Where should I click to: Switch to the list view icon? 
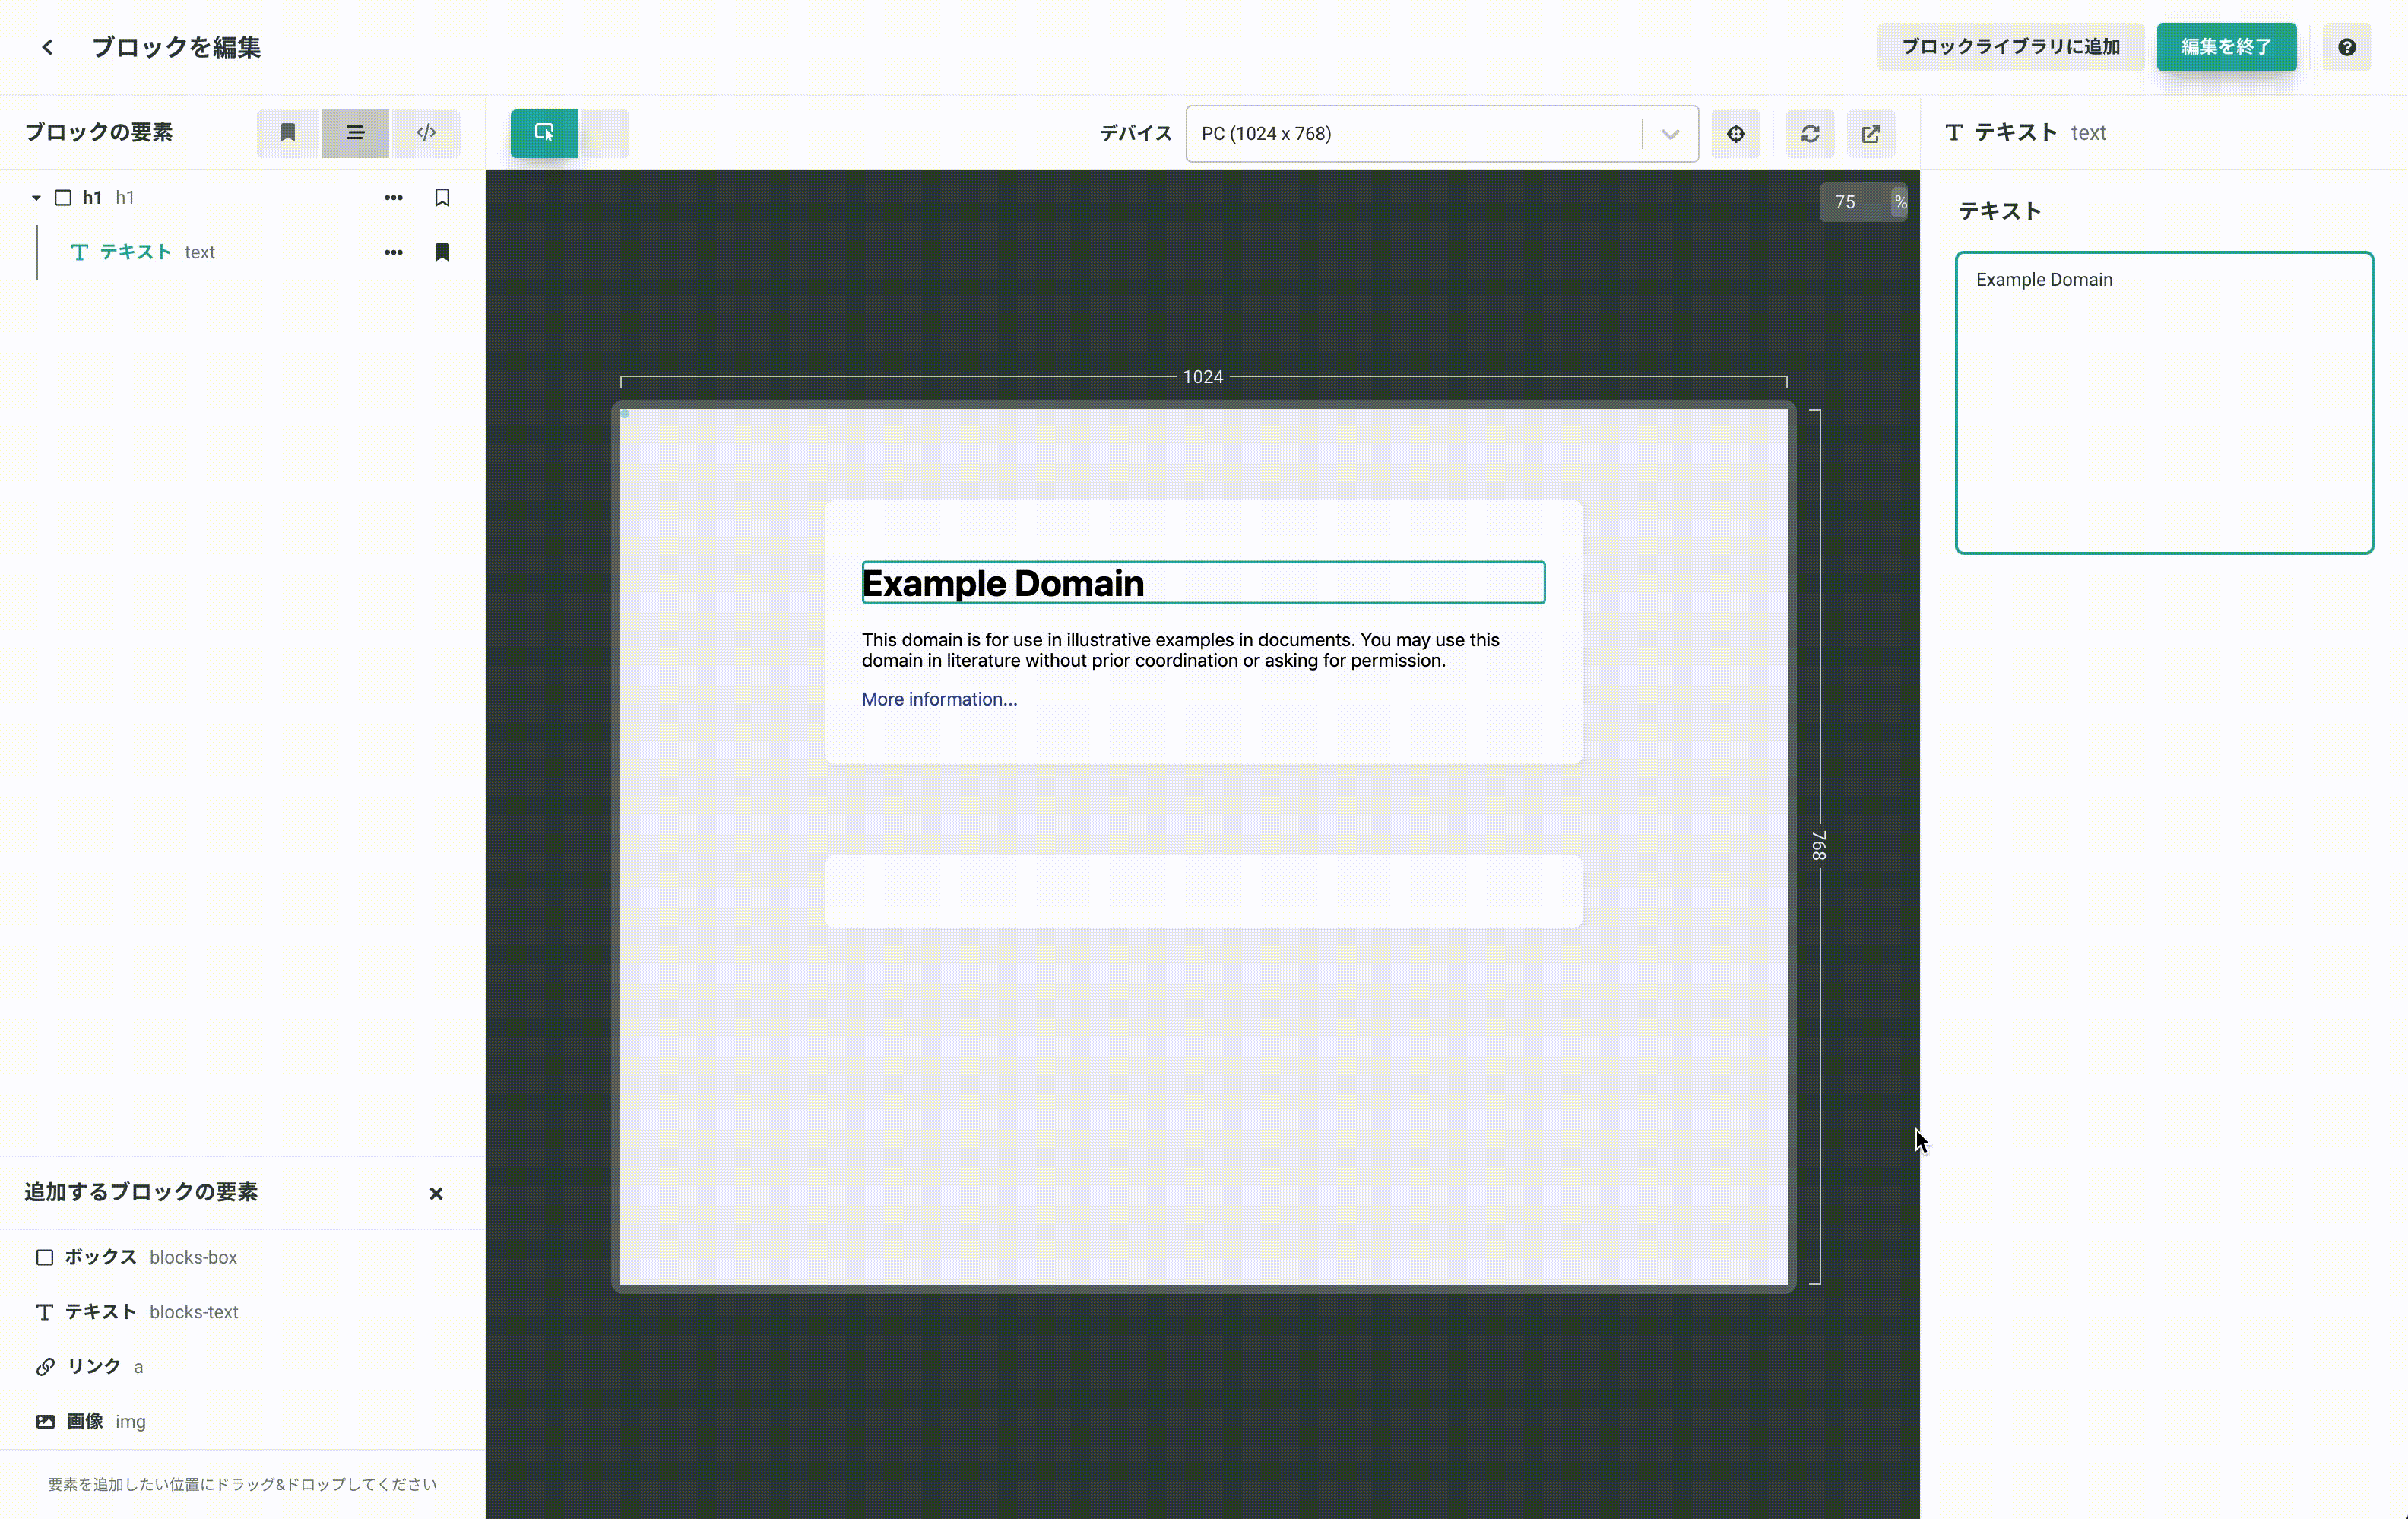tap(355, 133)
